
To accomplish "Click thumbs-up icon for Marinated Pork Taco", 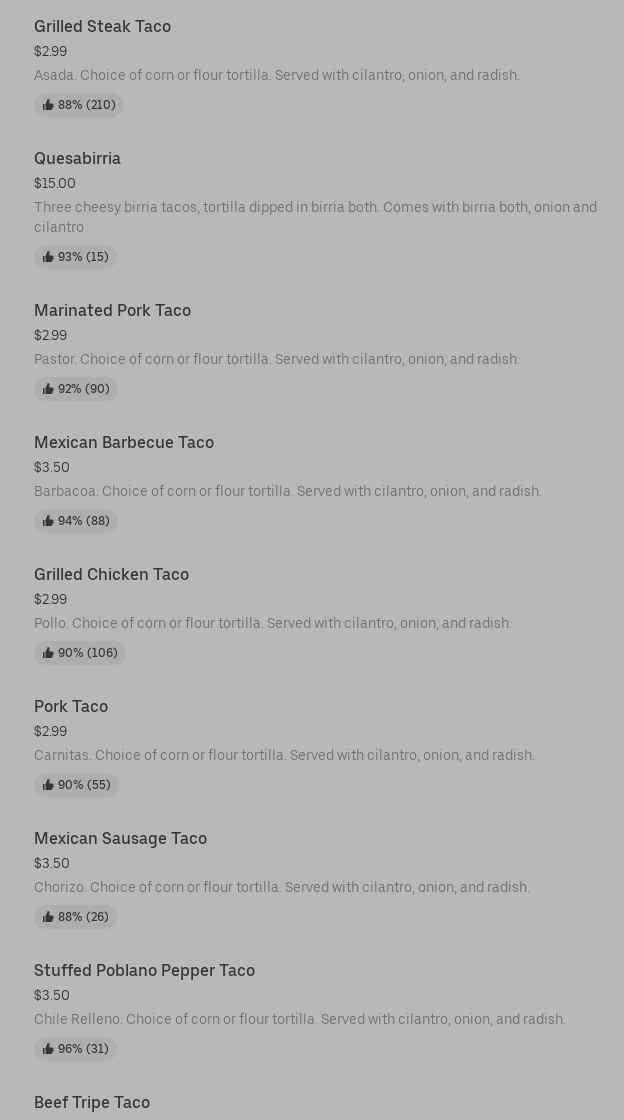I will tap(48, 389).
